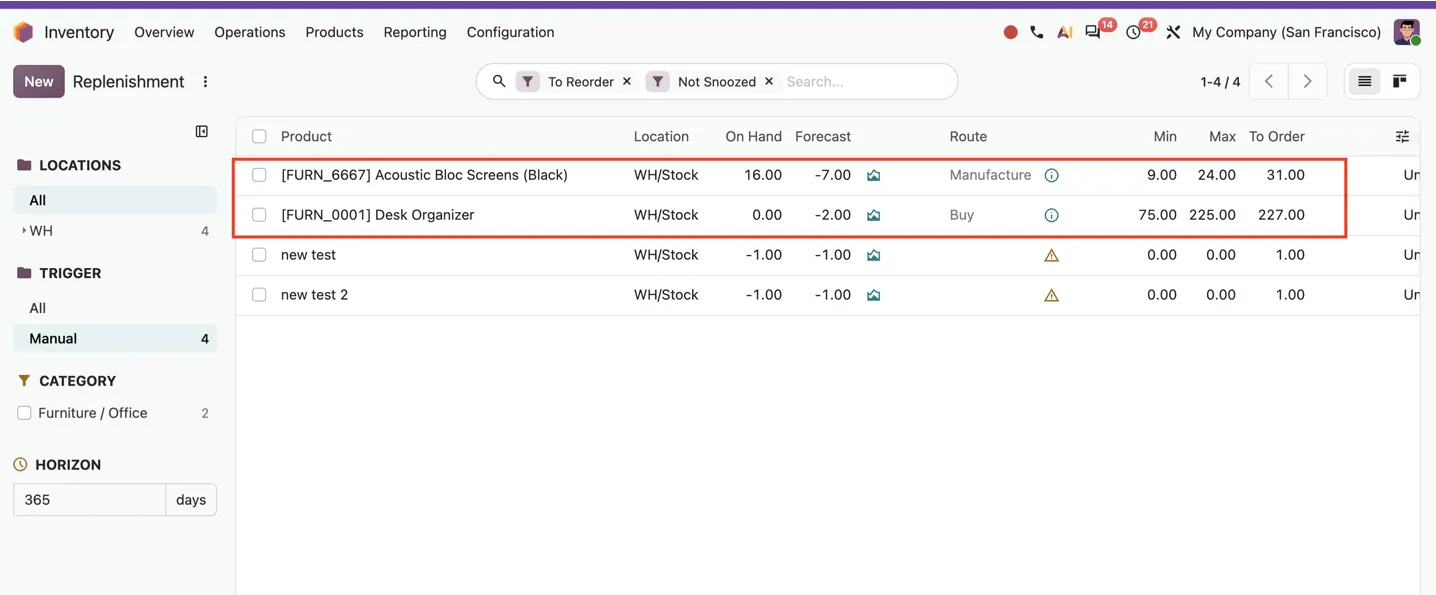Image resolution: width=1436 pixels, height=595 pixels.
Task: Remove the 'Not Snoozed' filter
Action: click(x=769, y=82)
